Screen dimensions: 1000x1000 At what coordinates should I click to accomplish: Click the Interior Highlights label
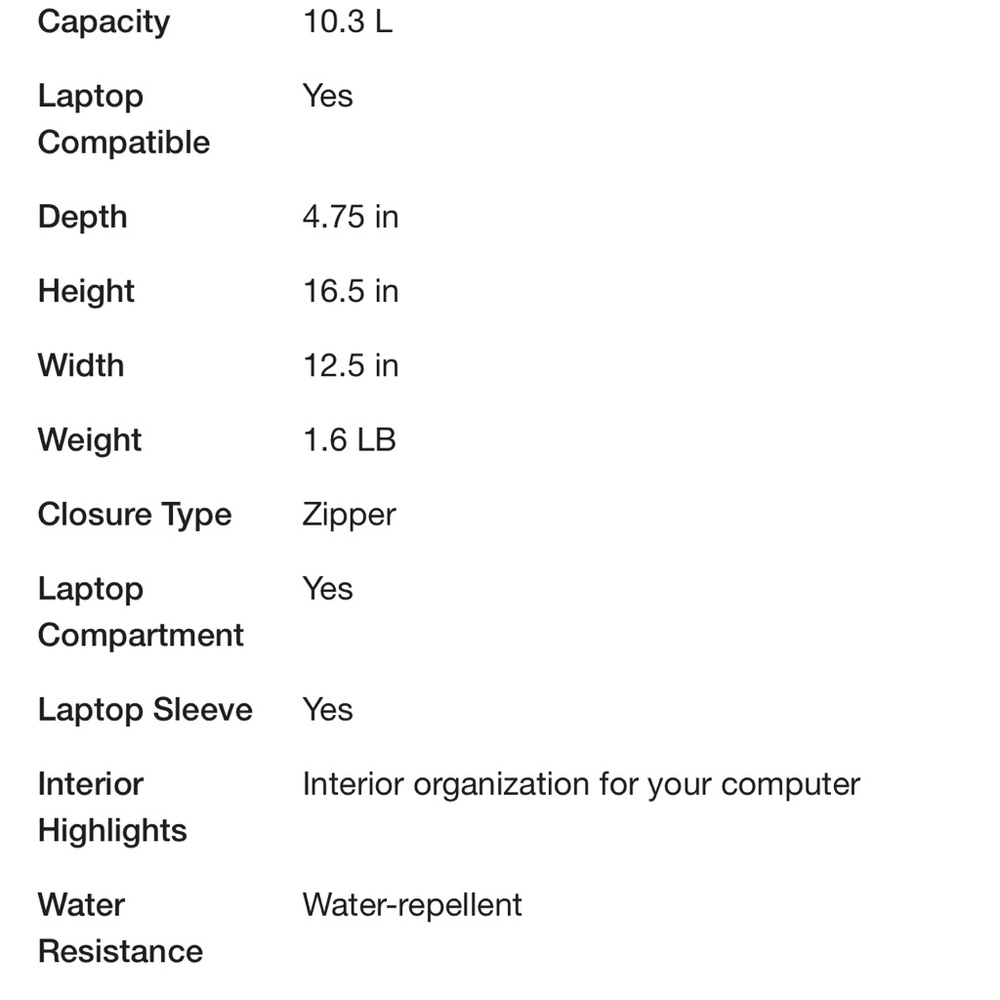tap(112, 807)
